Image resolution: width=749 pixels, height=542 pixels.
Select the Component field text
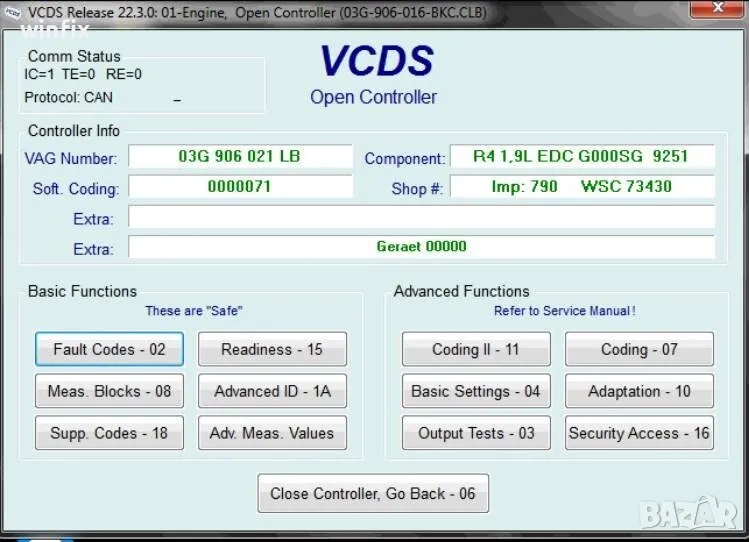click(x=581, y=157)
